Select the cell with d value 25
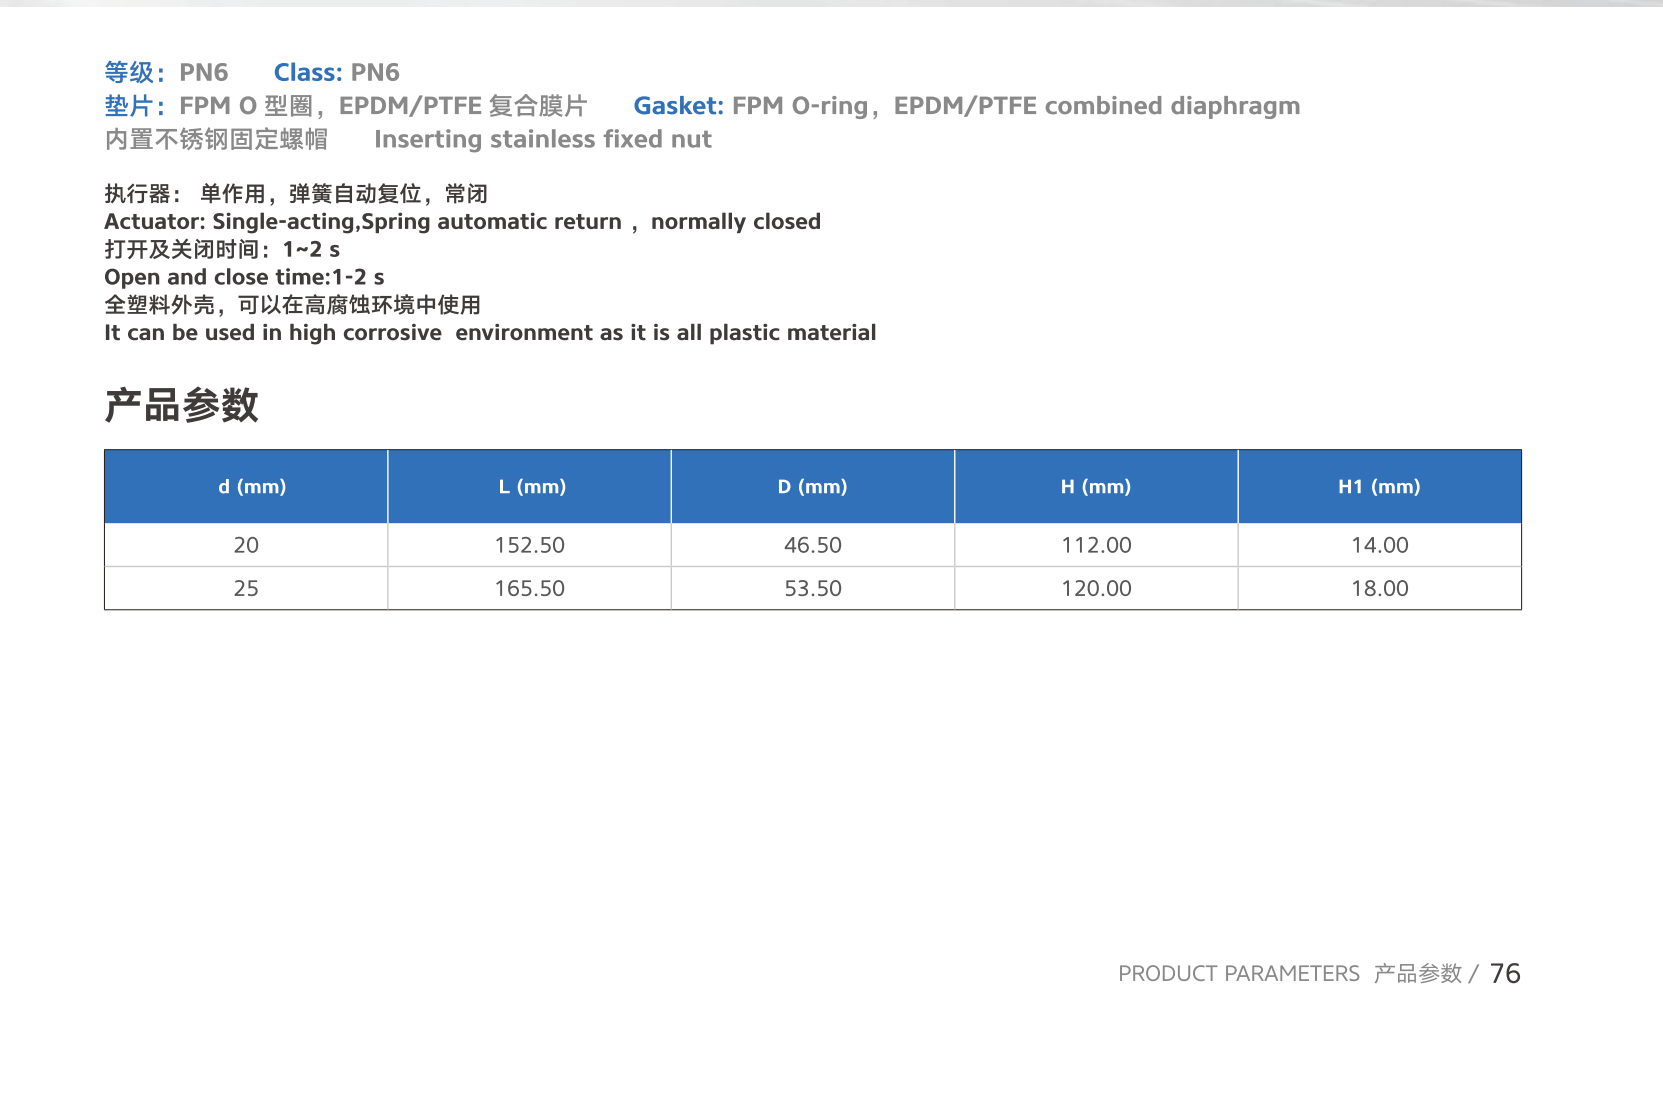Viewport: 1663px width, 1100px height. click(x=246, y=588)
